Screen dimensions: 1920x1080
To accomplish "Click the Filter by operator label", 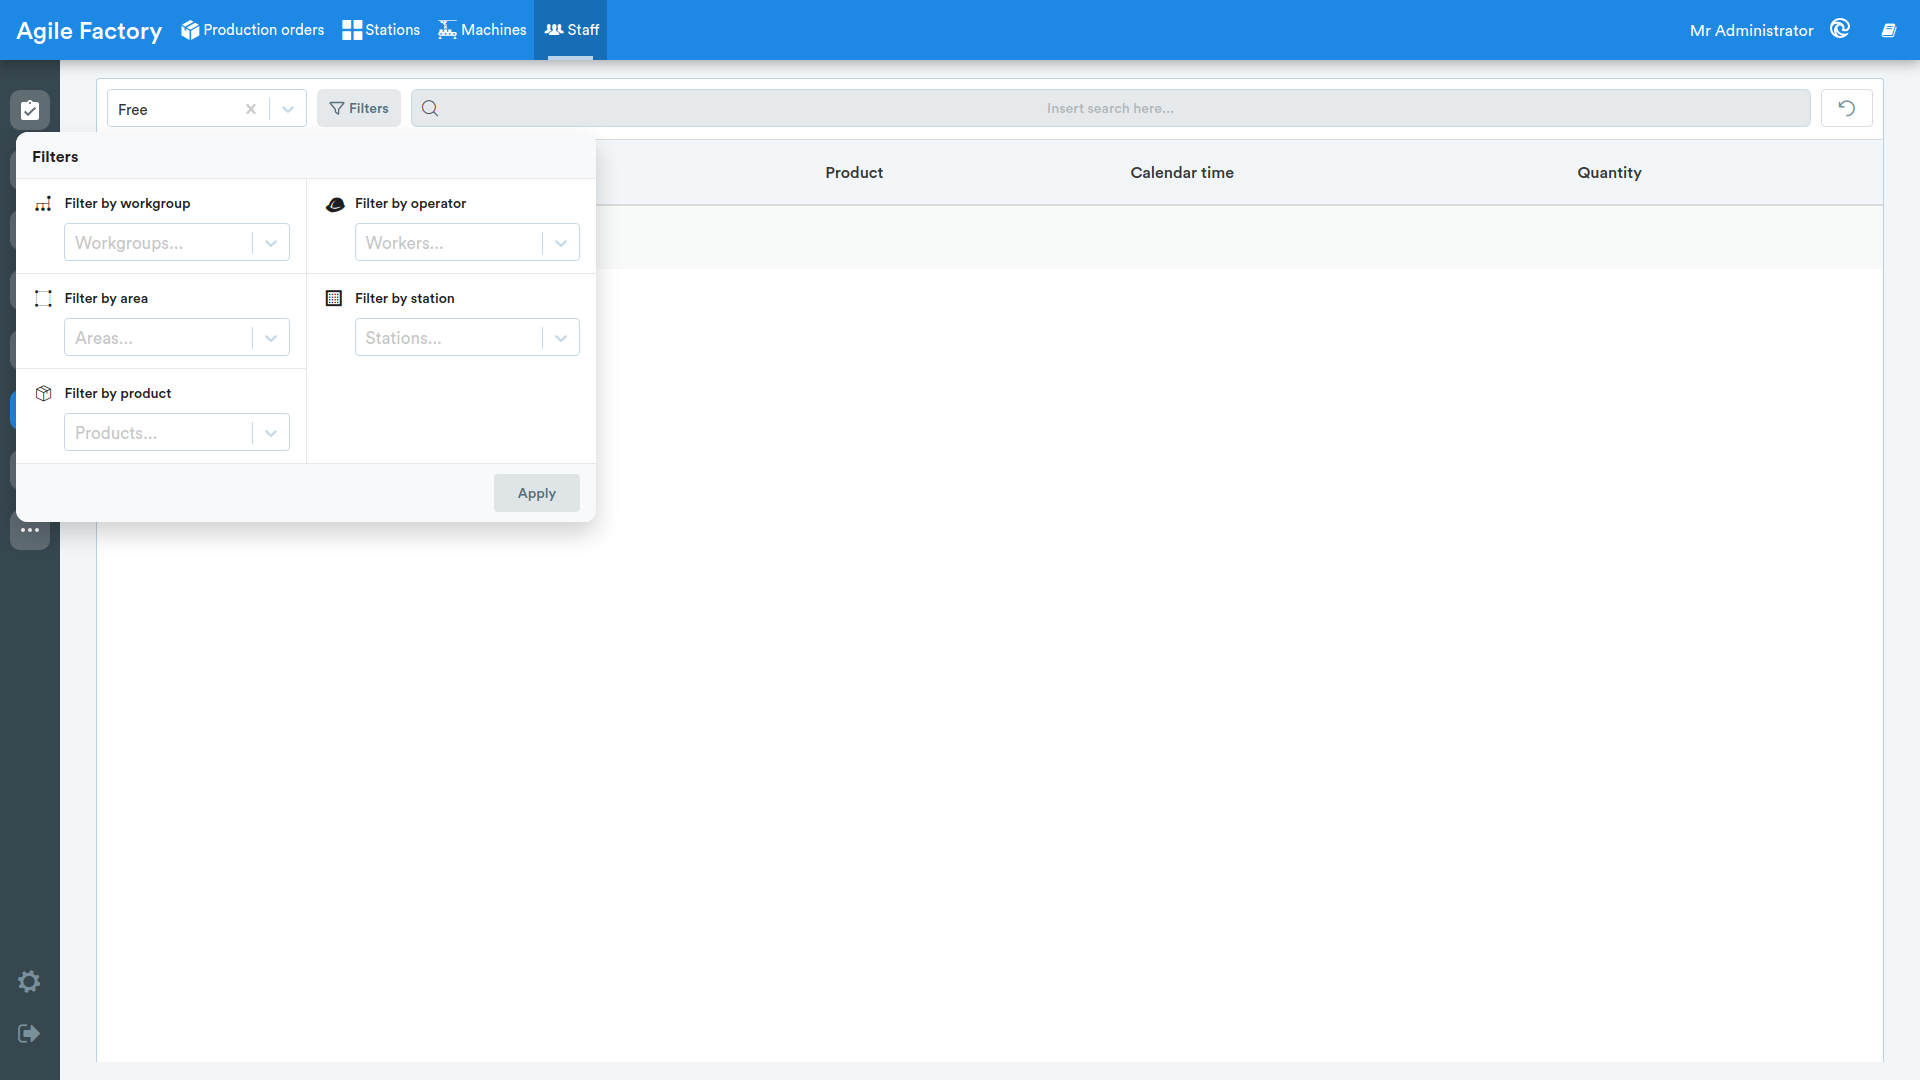I will [410, 203].
